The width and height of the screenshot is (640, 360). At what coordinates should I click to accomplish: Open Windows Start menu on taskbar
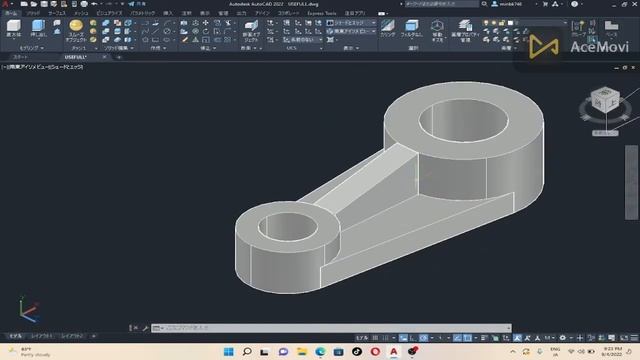(229, 351)
